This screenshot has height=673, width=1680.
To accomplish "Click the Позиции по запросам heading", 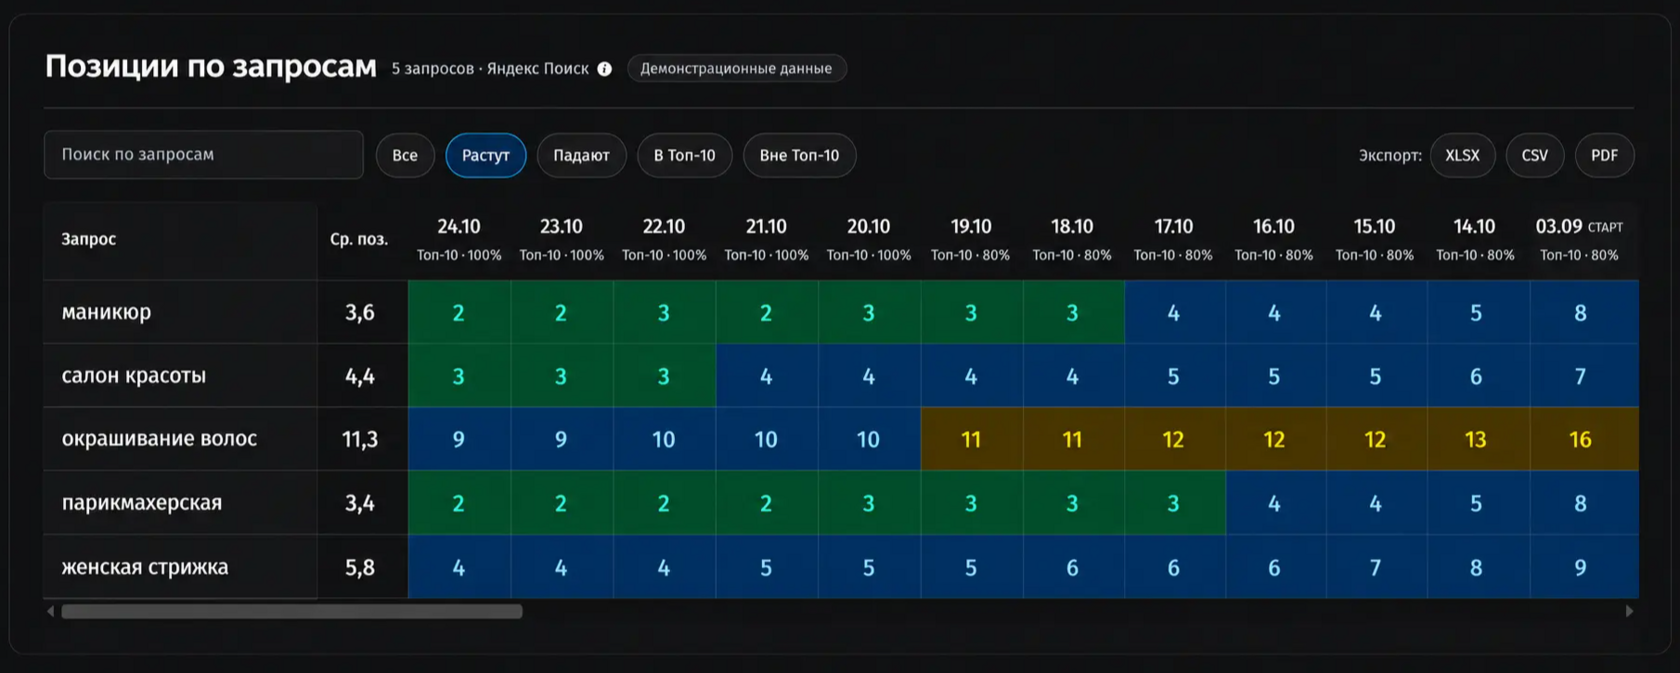I will point(211,67).
